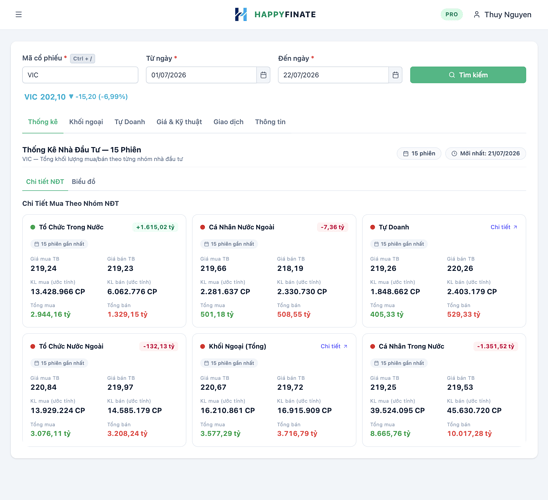Click the 1.329,15 tỷ total sell value

(x=127, y=314)
